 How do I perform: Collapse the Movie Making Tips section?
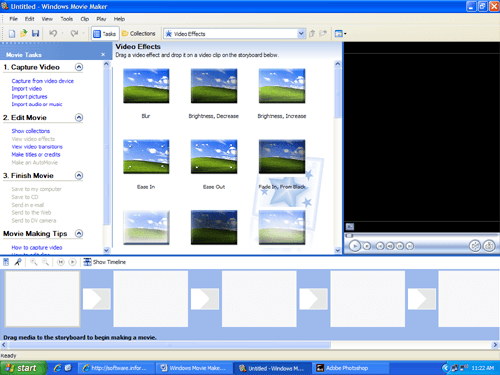[79, 234]
